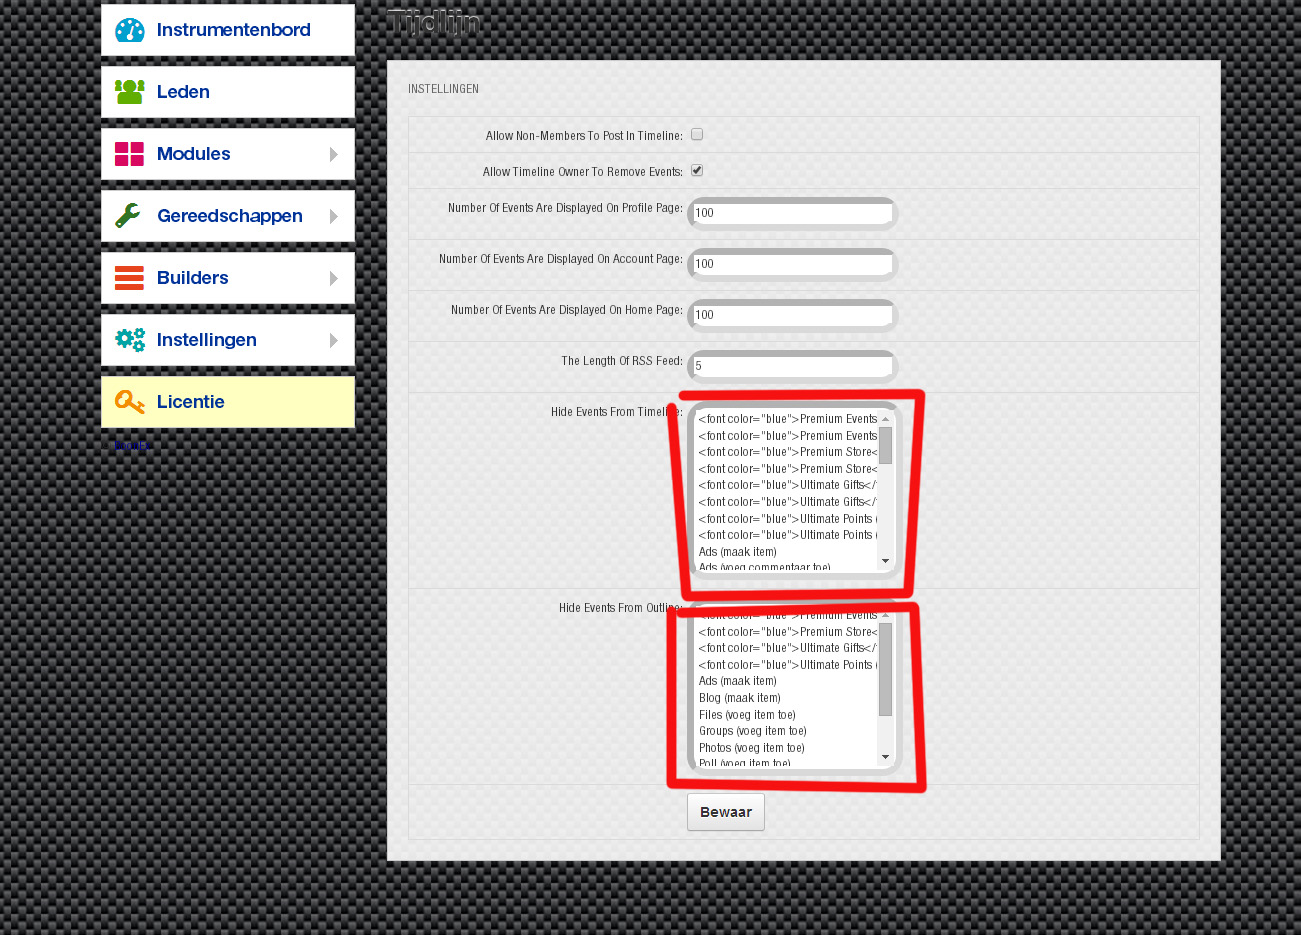This screenshot has width=1301, height=935.
Task: Click the orange Builders stacked-bars icon
Action: (x=130, y=278)
